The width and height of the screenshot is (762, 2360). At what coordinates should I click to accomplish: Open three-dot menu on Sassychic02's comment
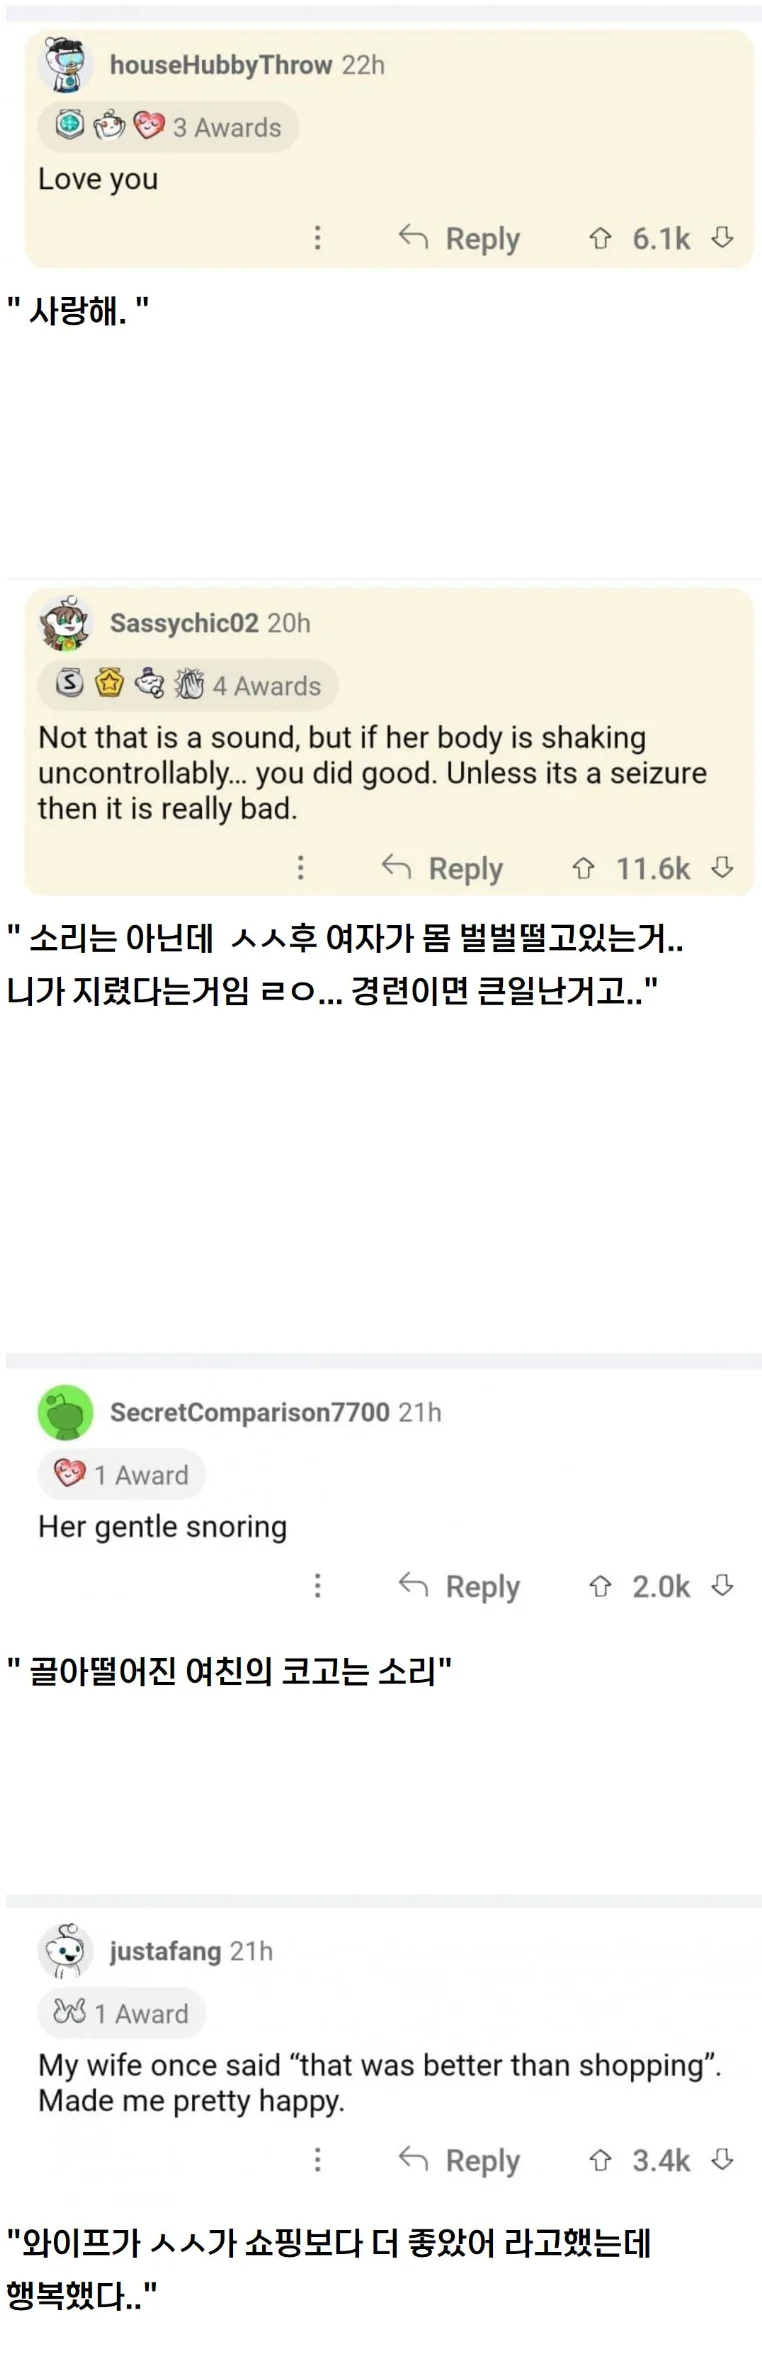click(x=300, y=868)
